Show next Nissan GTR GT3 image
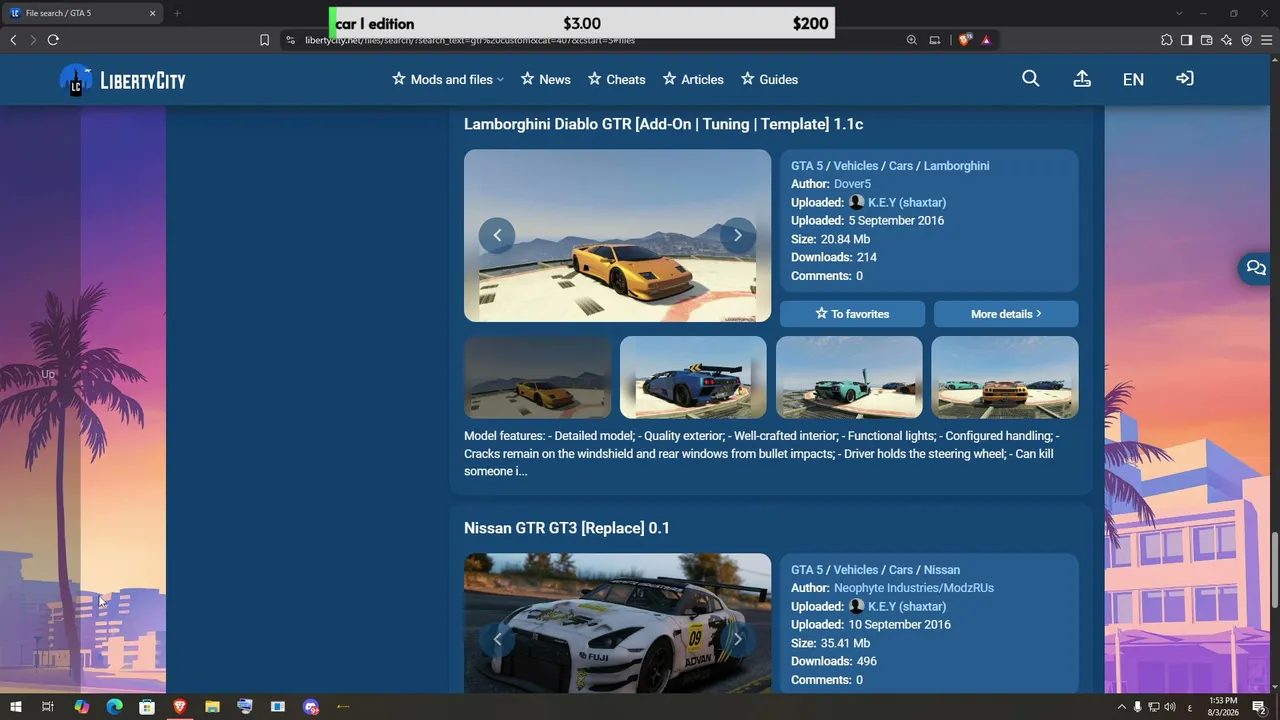 coord(738,640)
